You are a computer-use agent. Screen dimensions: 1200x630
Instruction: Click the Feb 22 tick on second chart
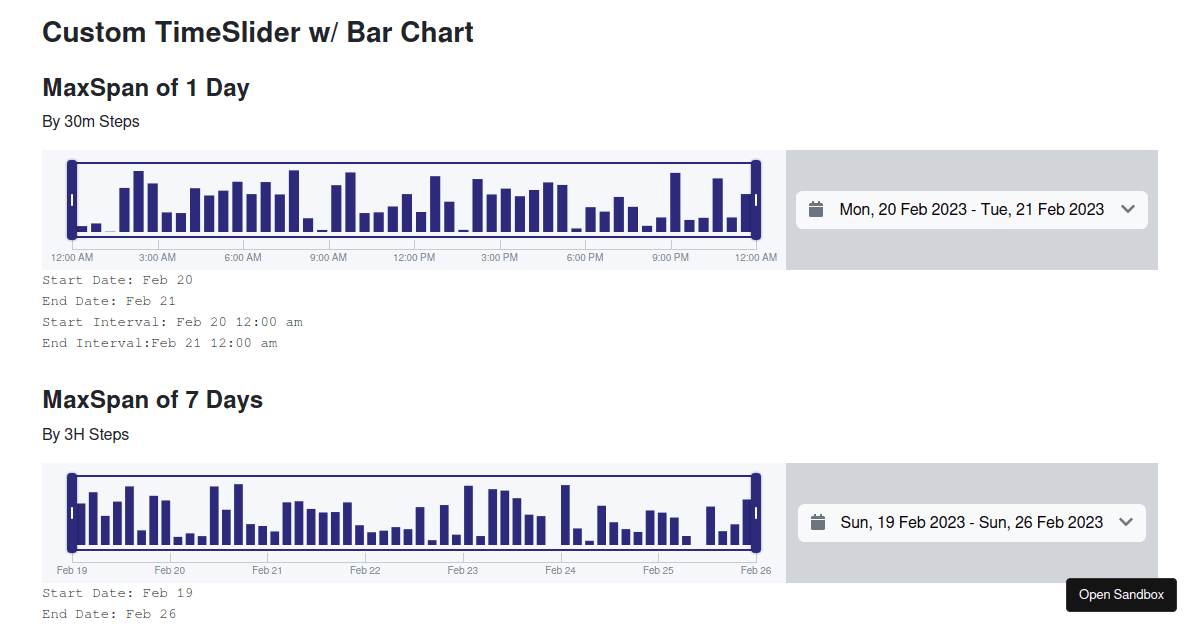click(365, 570)
